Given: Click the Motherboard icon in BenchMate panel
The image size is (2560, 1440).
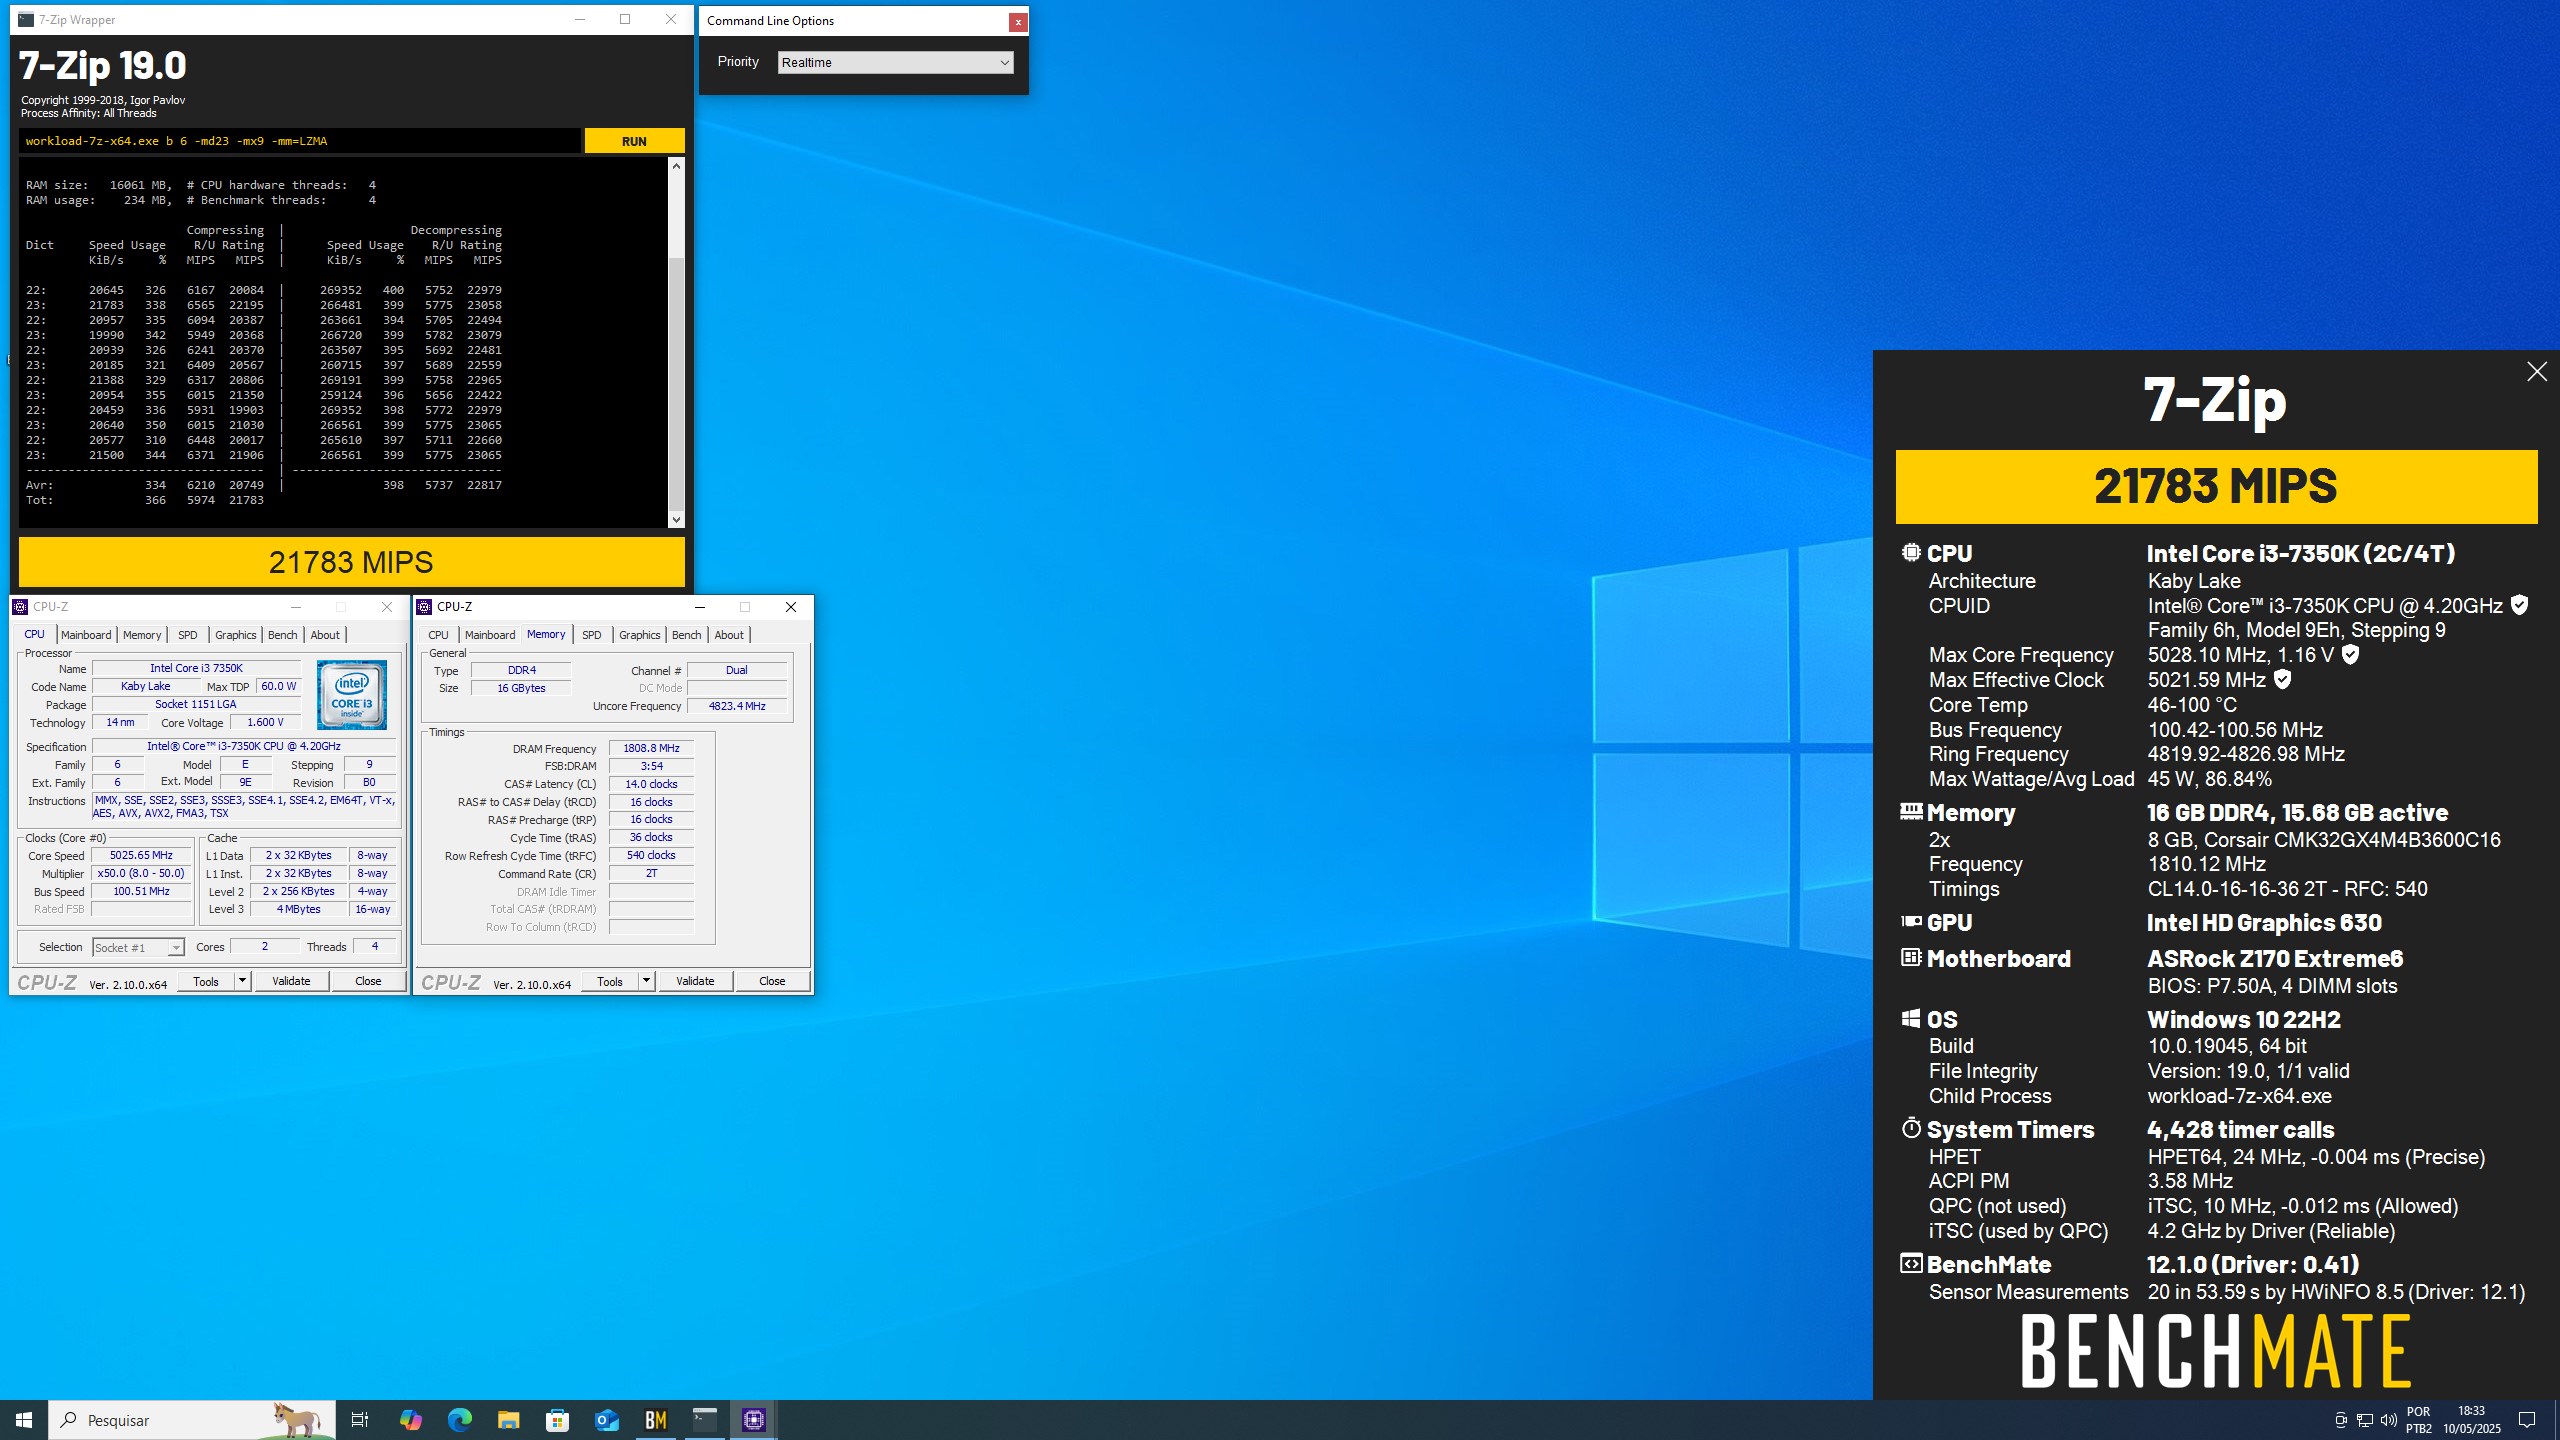Looking at the screenshot, I should 1911,957.
